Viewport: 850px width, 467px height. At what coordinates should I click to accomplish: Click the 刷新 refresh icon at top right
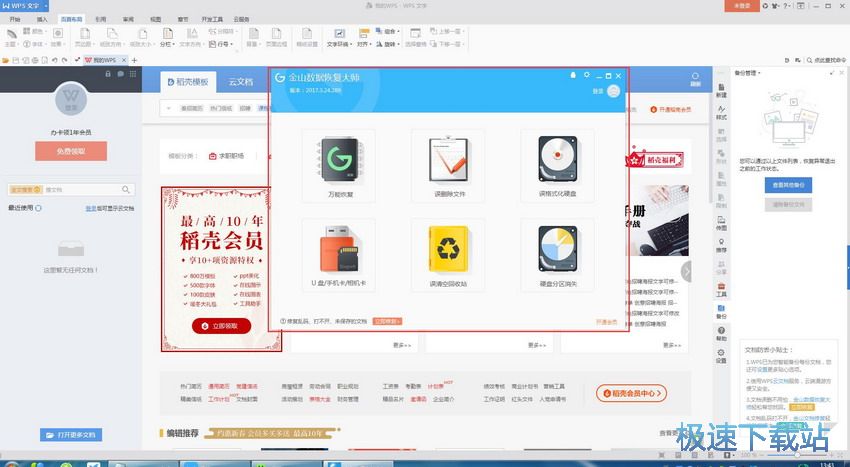[x=695, y=79]
